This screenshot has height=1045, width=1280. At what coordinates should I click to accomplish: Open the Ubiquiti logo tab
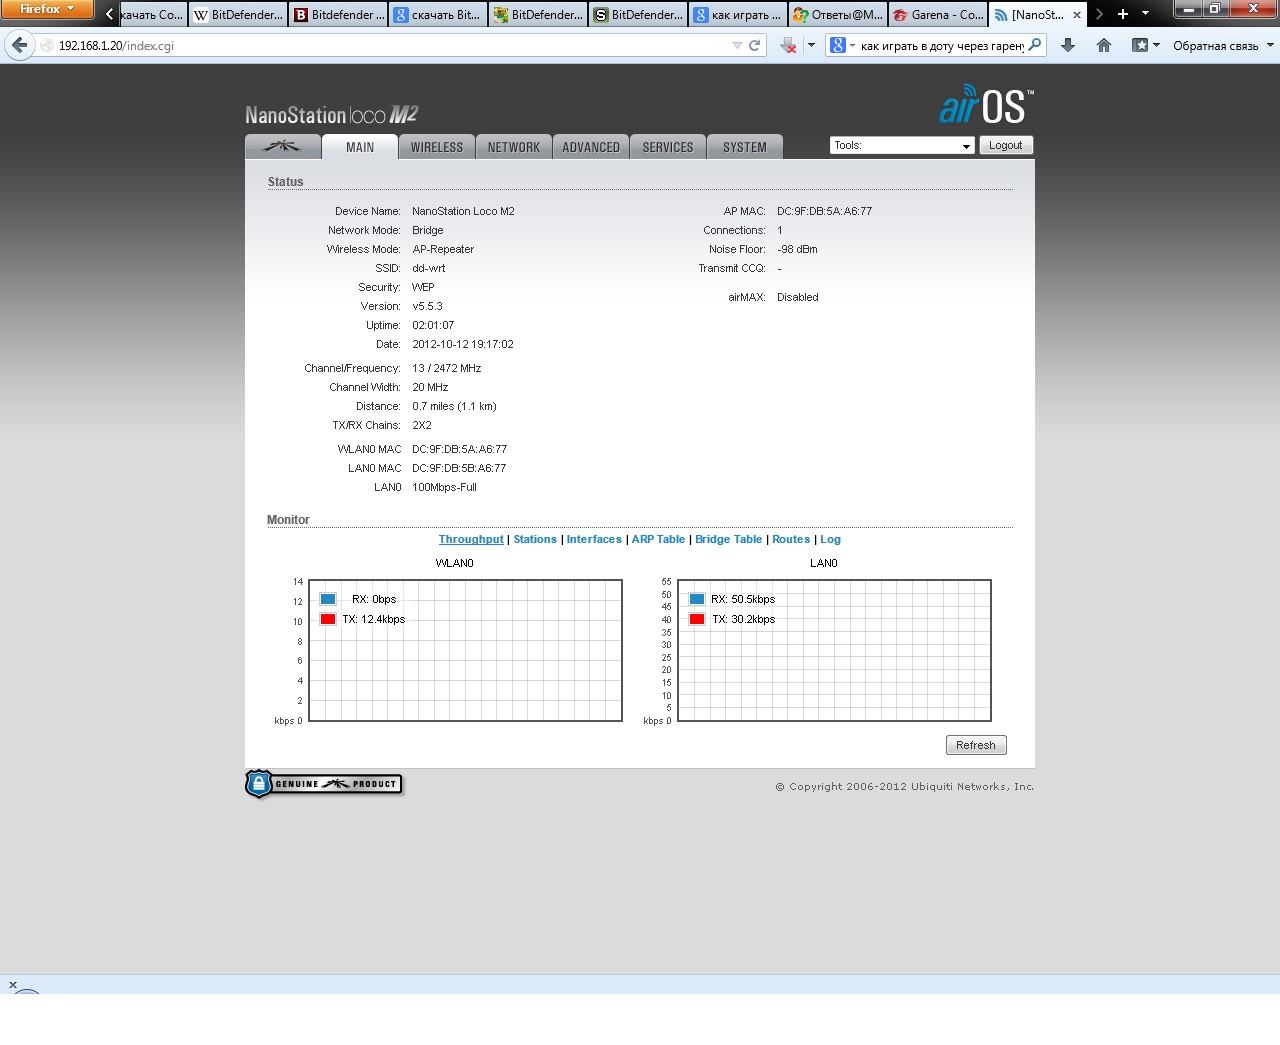click(283, 147)
